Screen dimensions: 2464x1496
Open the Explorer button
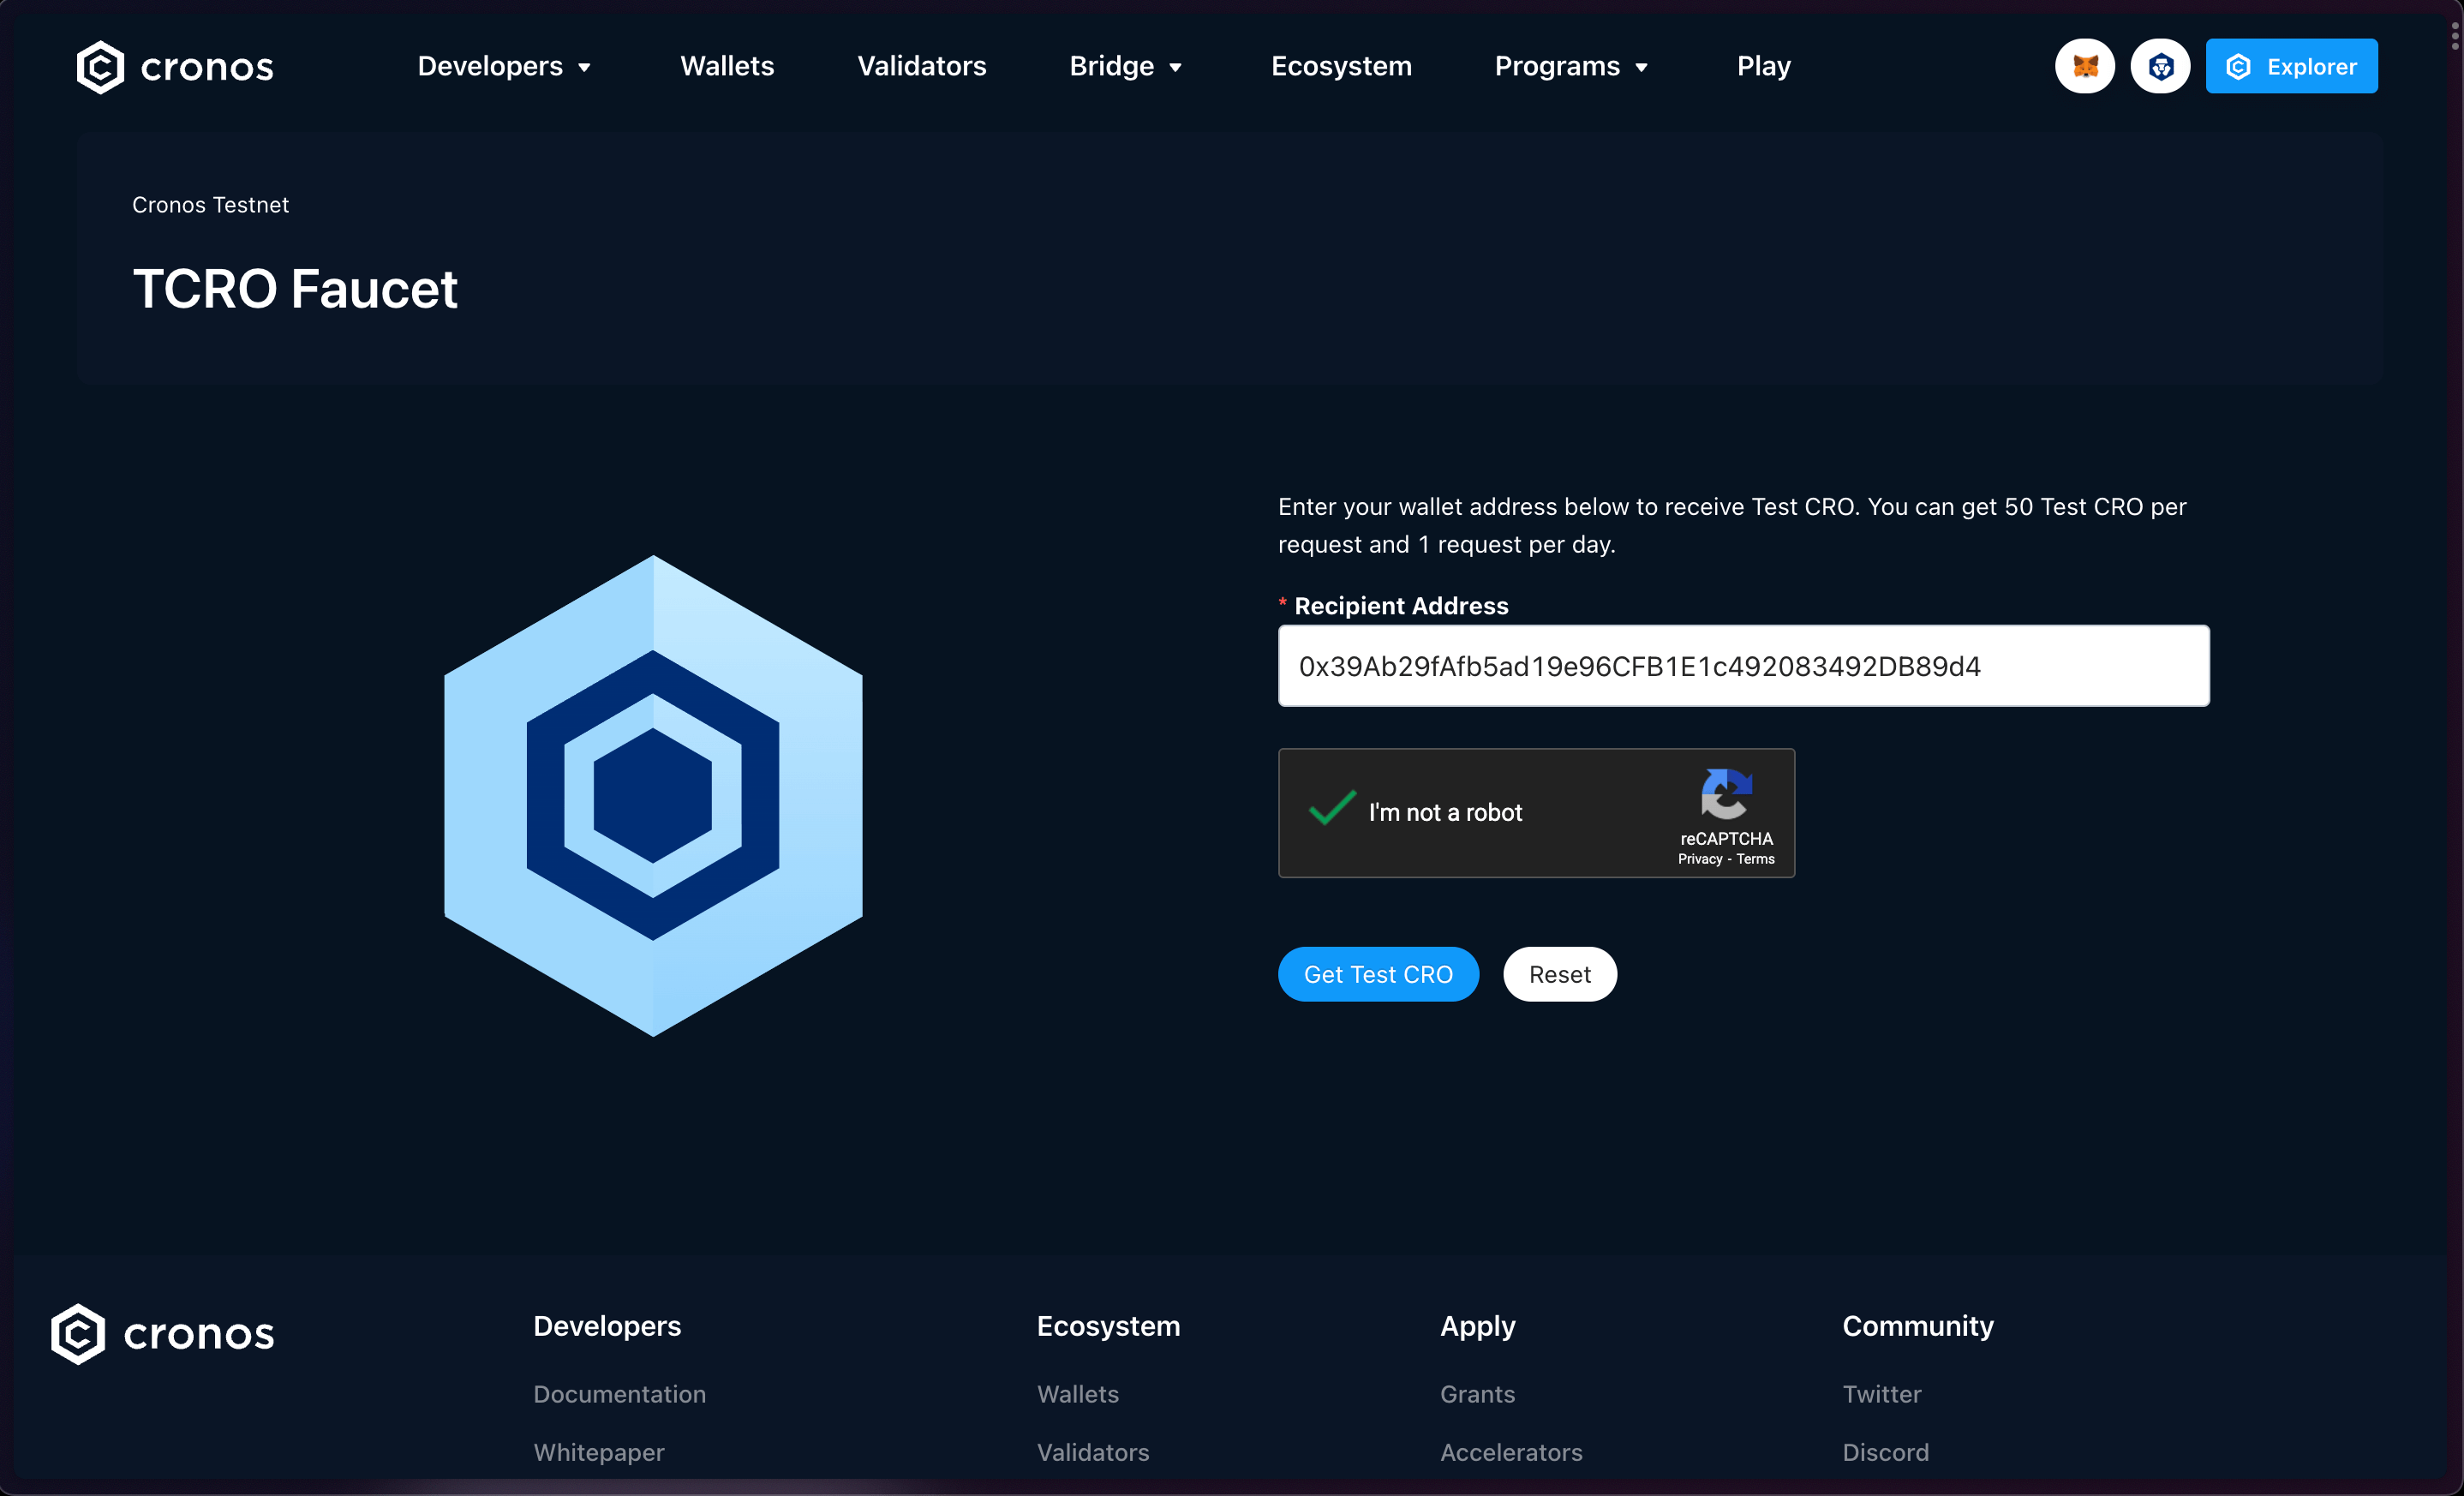(2291, 66)
